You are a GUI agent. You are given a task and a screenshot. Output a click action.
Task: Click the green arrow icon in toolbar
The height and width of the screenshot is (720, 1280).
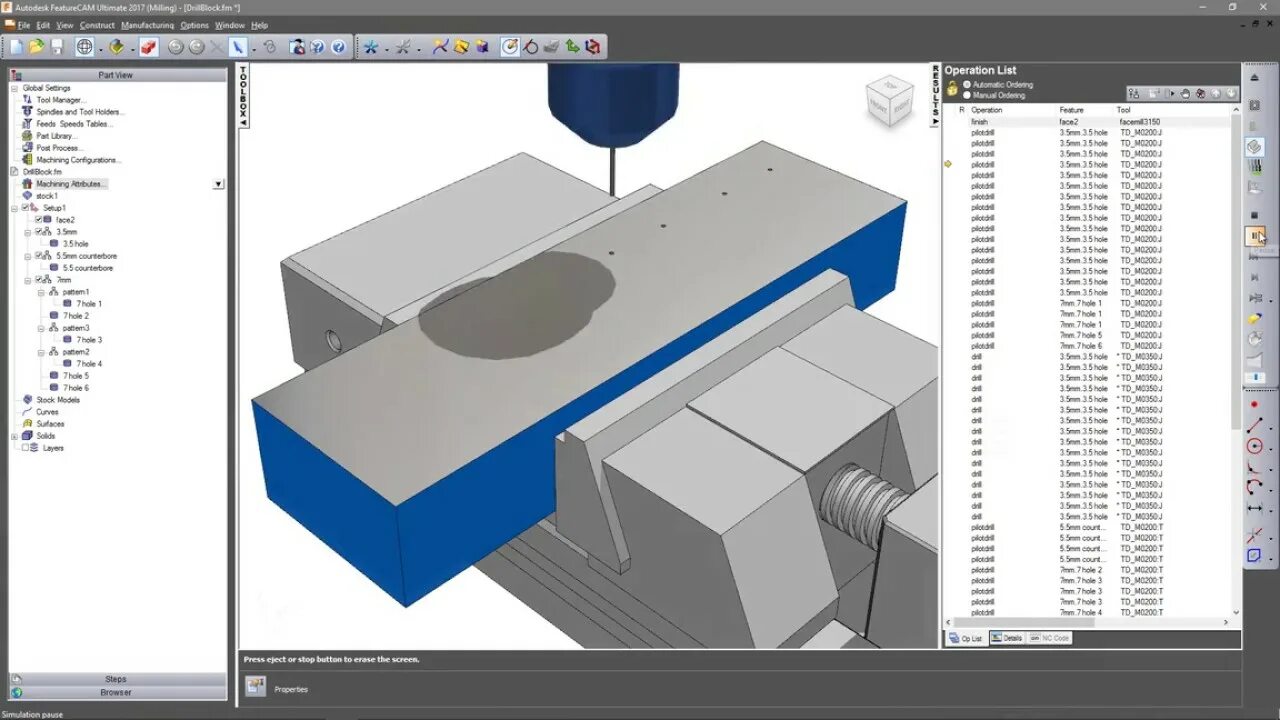(572, 46)
